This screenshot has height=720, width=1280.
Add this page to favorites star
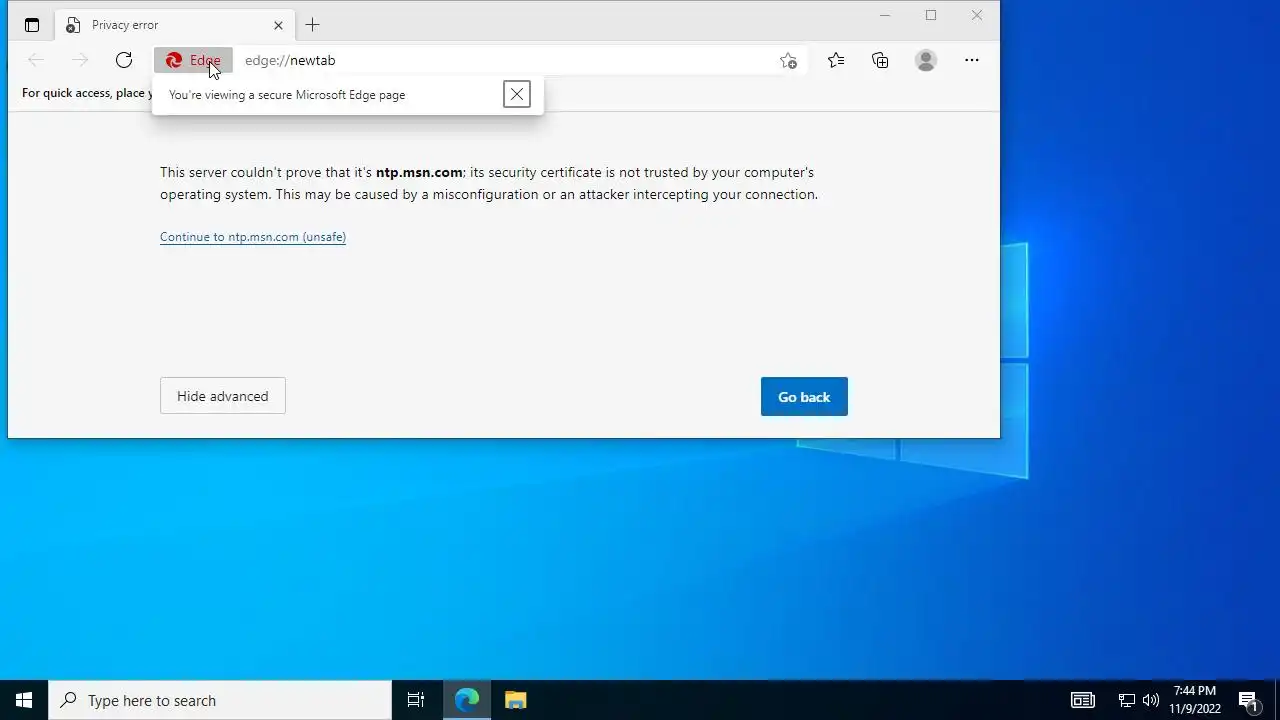pyautogui.click(x=788, y=60)
